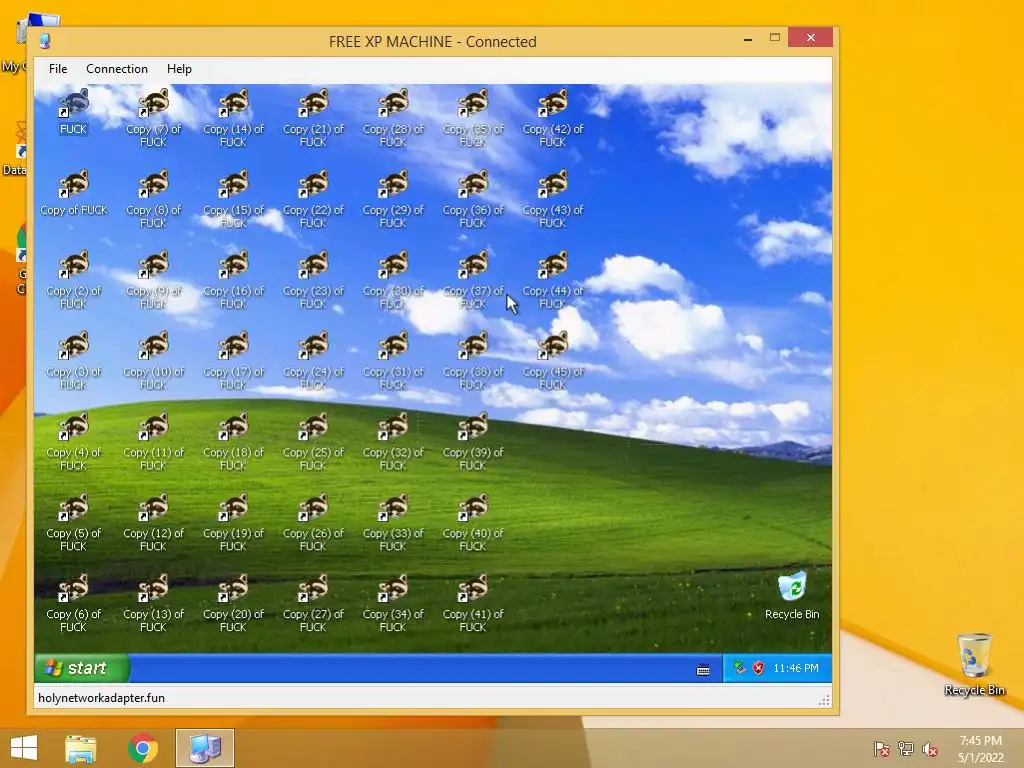Click the host network tray icon
The height and width of the screenshot is (768, 1024).
point(906,749)
